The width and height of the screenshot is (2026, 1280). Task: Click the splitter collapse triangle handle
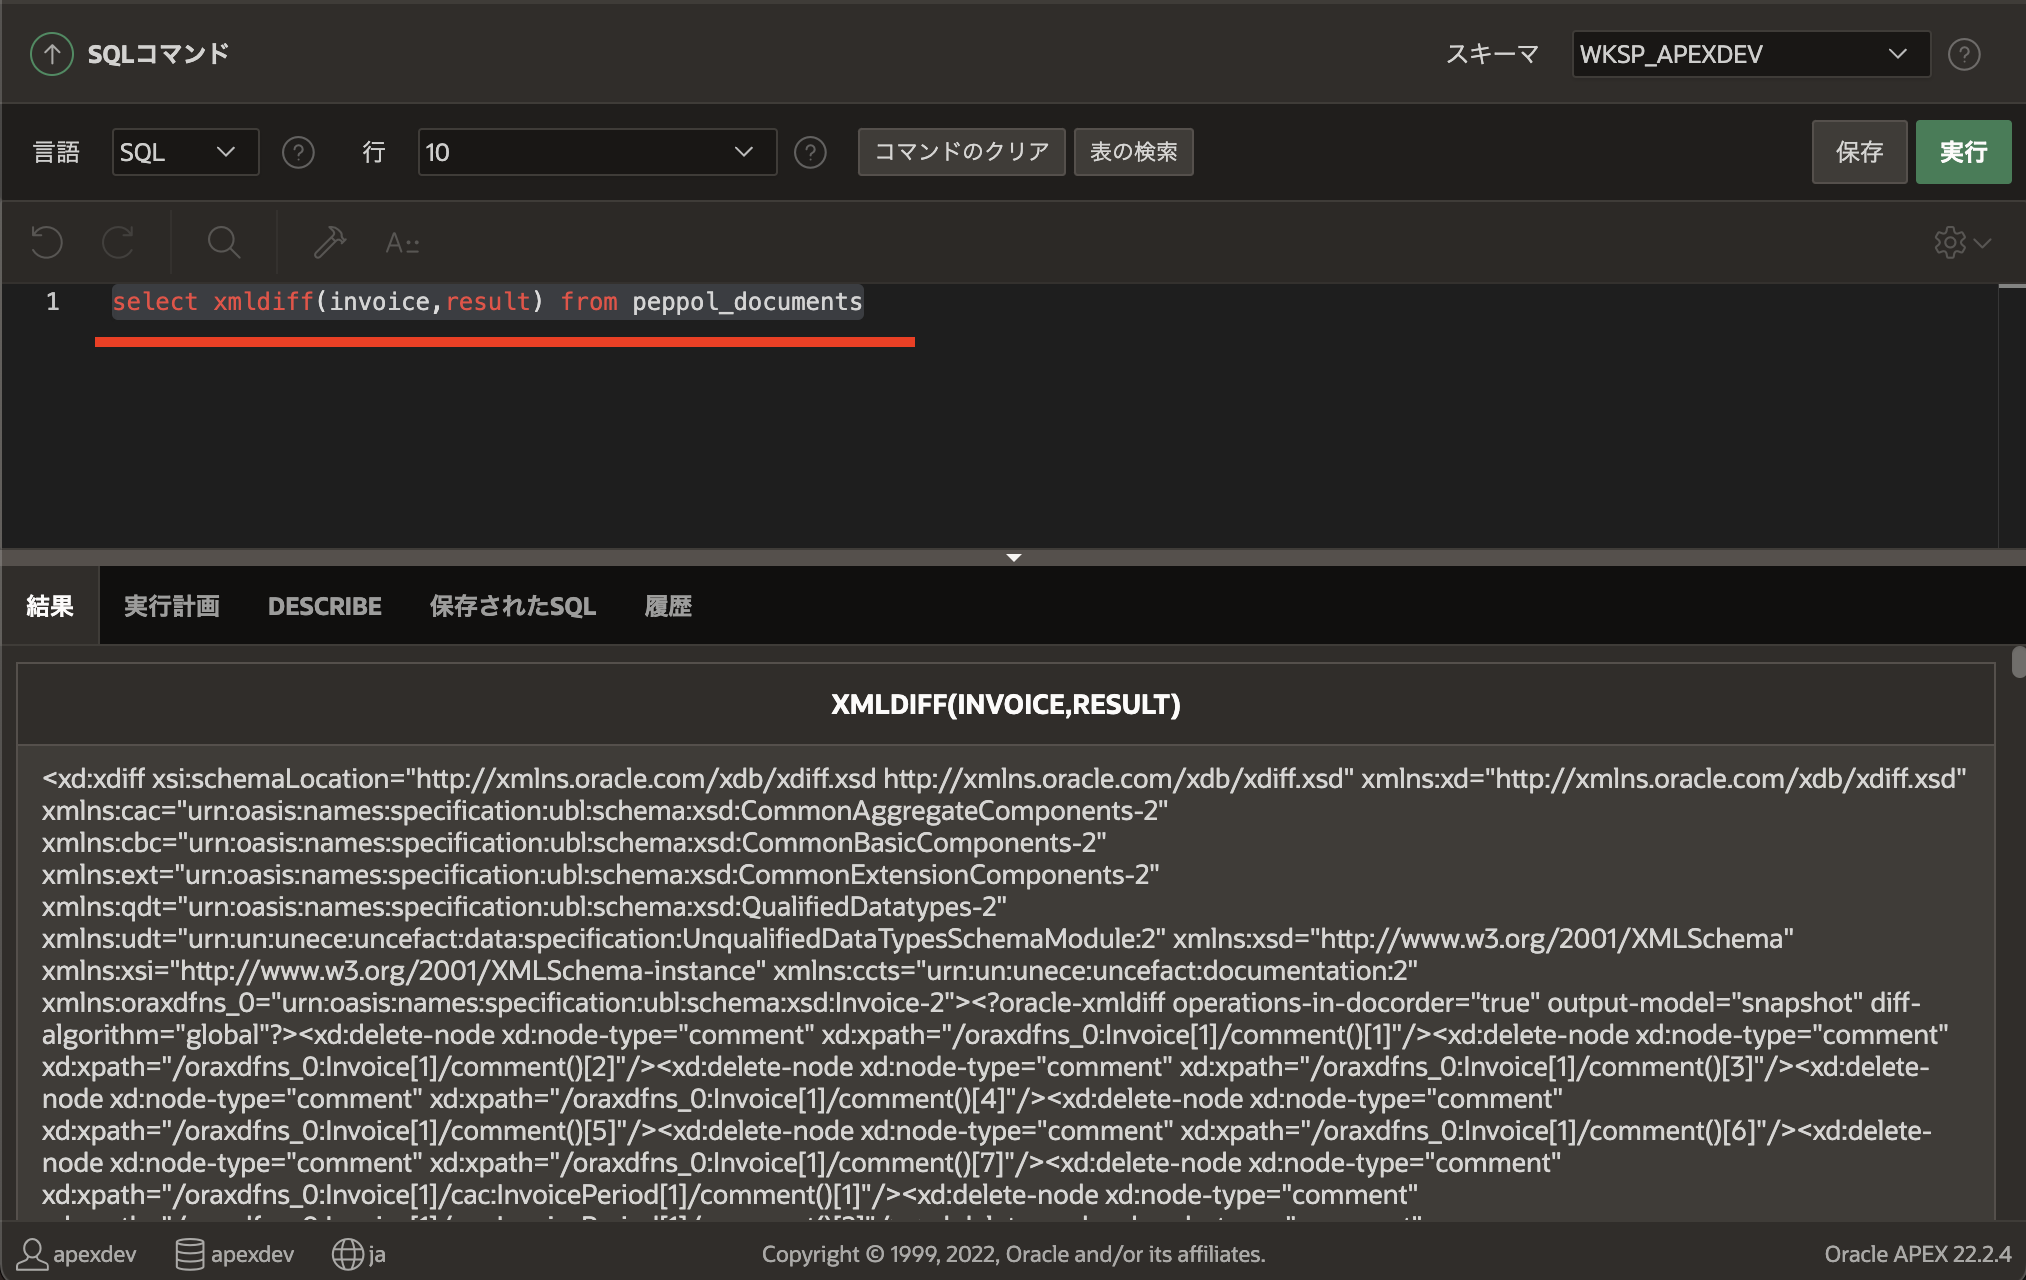click(1013, 557)
